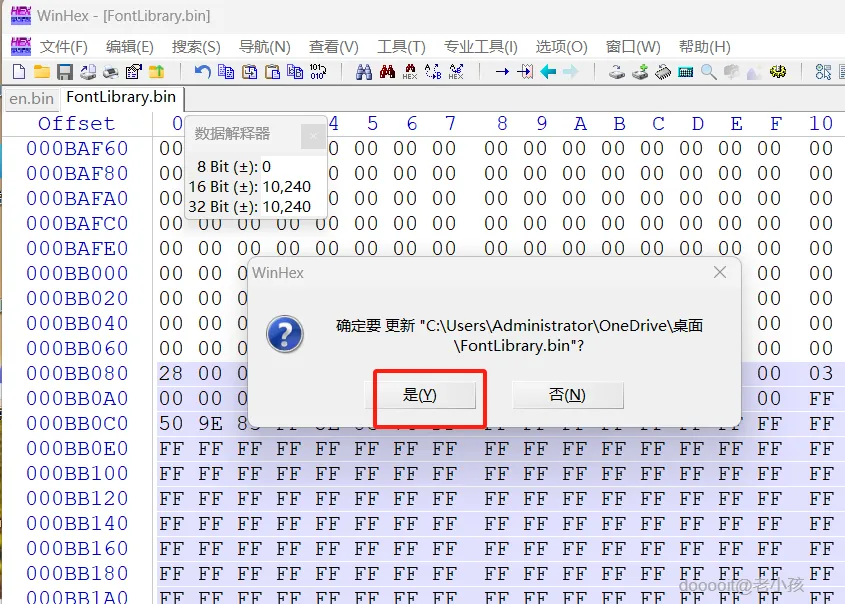Image resolution: width=845 pixels, height=604 pixels.
Task: Click column header F
Action: point(776,124)
